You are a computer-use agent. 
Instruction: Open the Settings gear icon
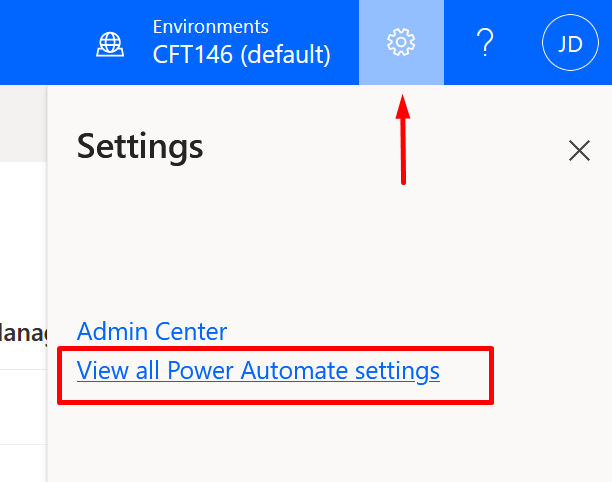coord(401,42)
